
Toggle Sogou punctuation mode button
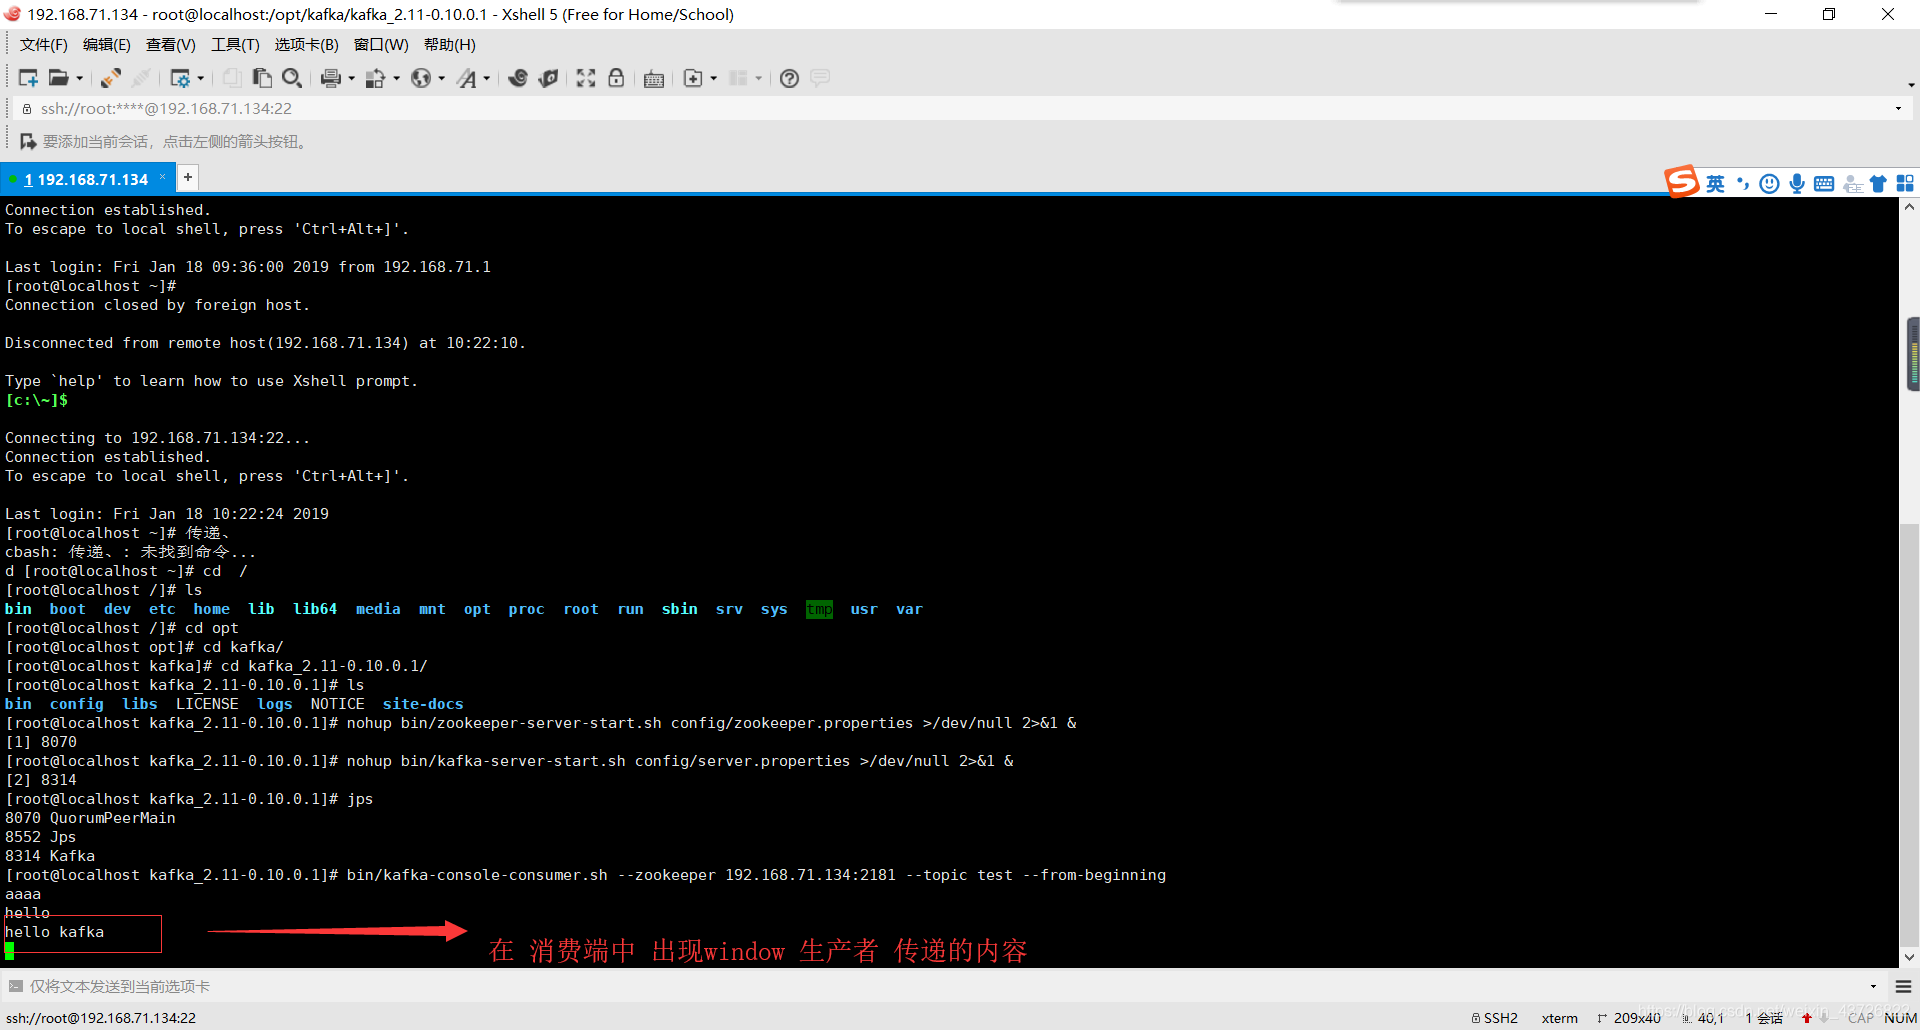[x=1743, y=183]
